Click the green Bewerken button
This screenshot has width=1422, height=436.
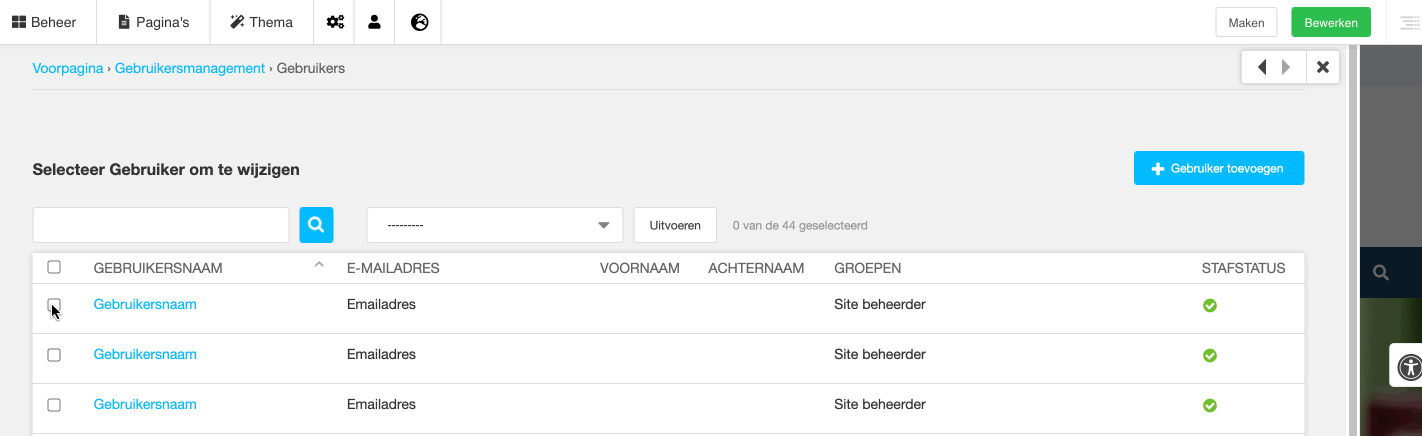pos(1331,22)
